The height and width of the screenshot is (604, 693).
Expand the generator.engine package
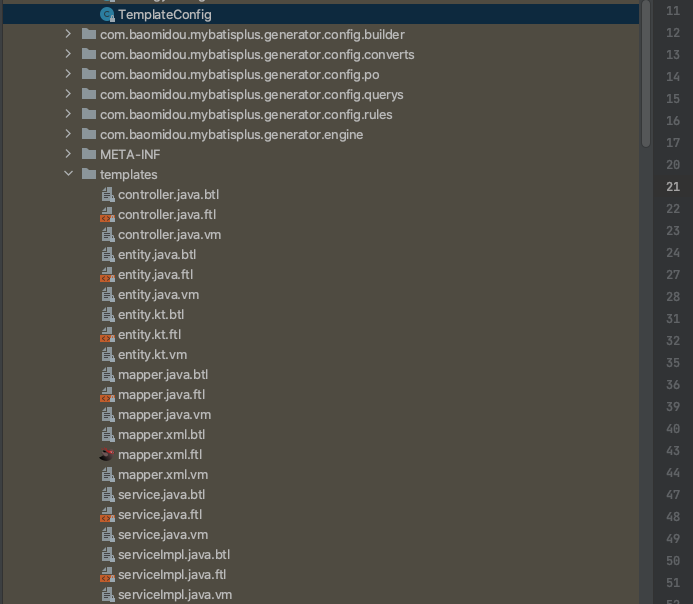[68, 134]
